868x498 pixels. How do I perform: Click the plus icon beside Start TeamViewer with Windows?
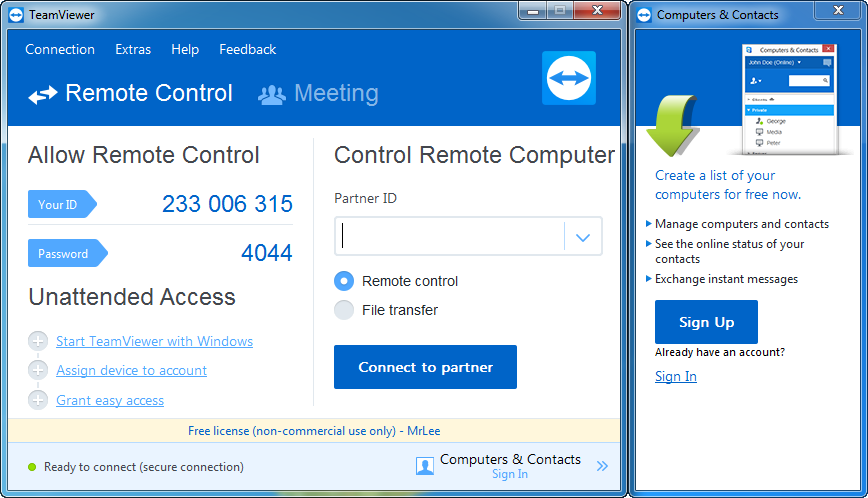tap(38, 341)
